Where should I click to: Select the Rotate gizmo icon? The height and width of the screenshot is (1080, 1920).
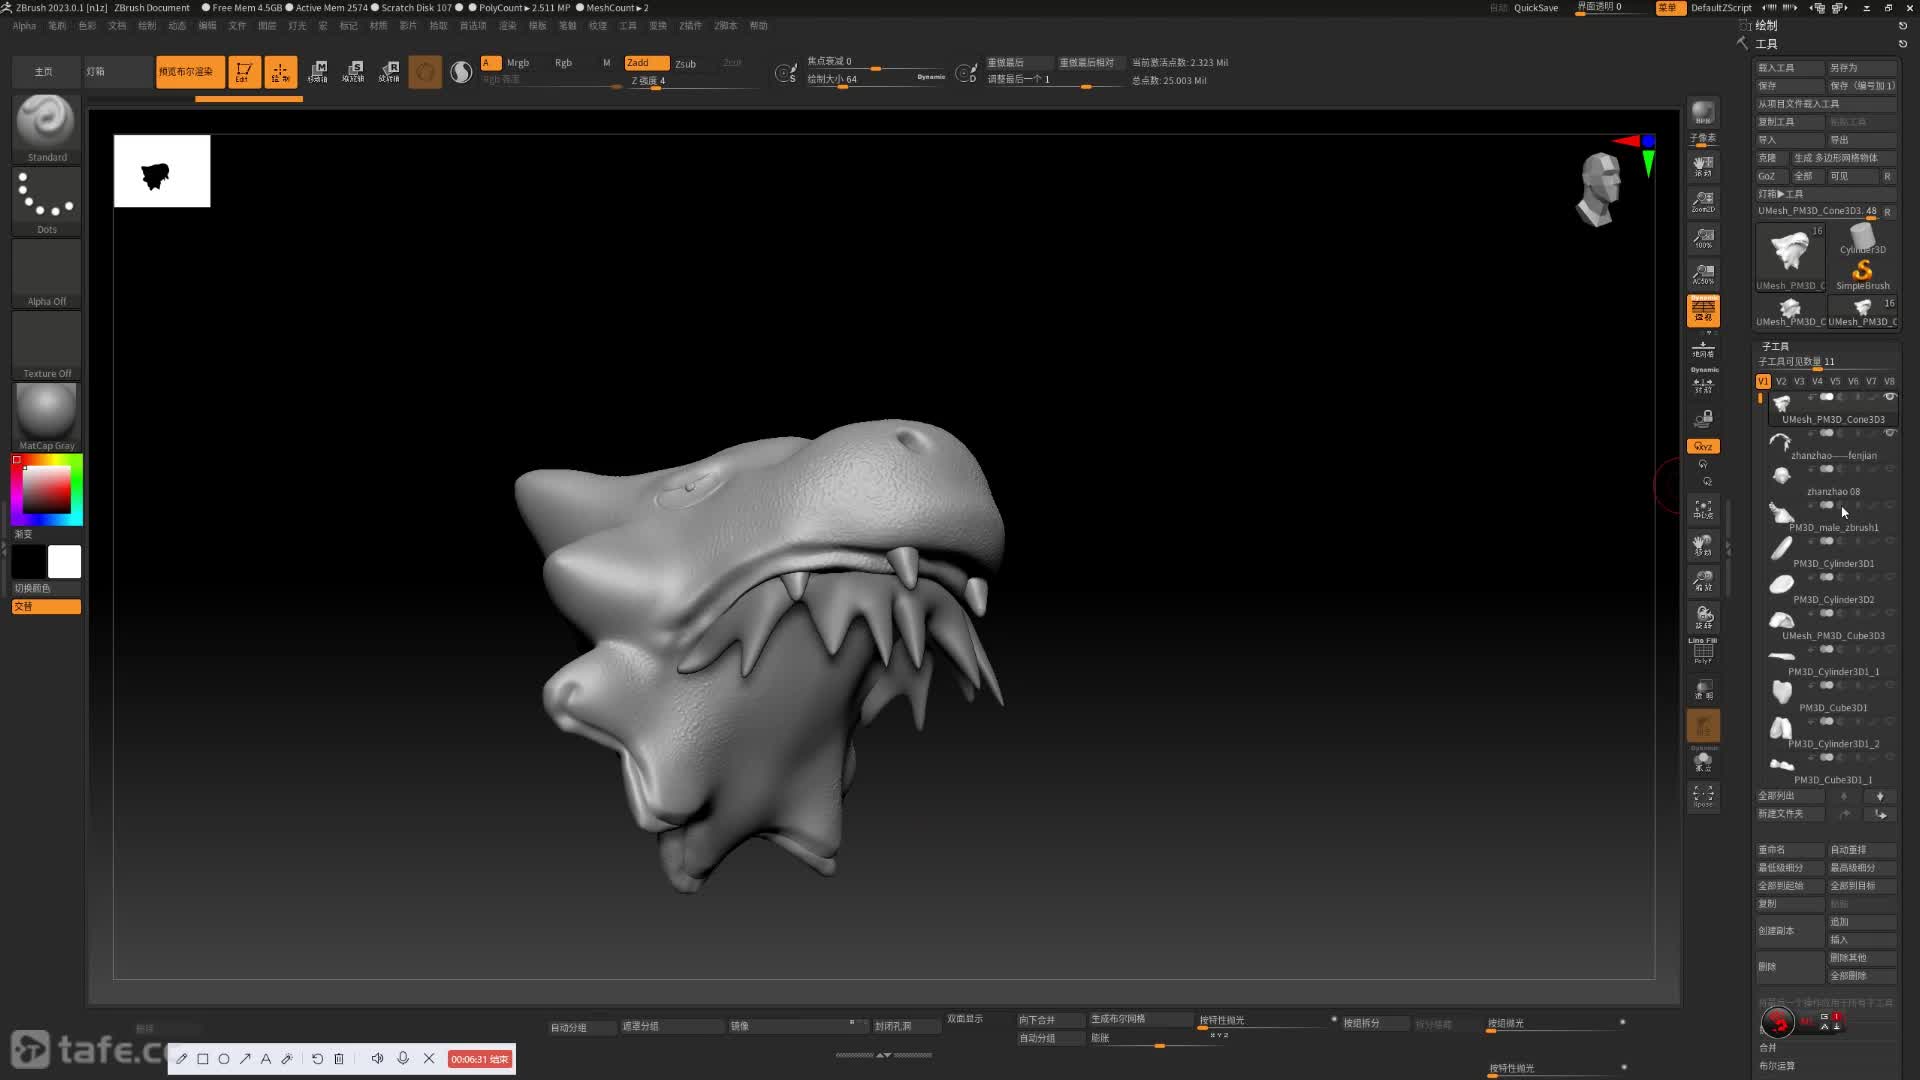389,71
